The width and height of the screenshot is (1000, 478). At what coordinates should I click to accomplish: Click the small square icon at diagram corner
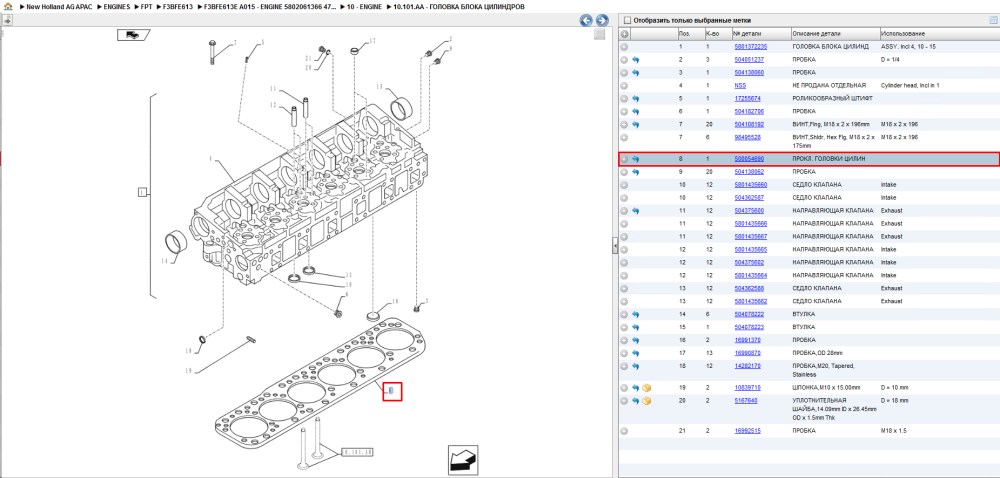(x=599, y=34)
